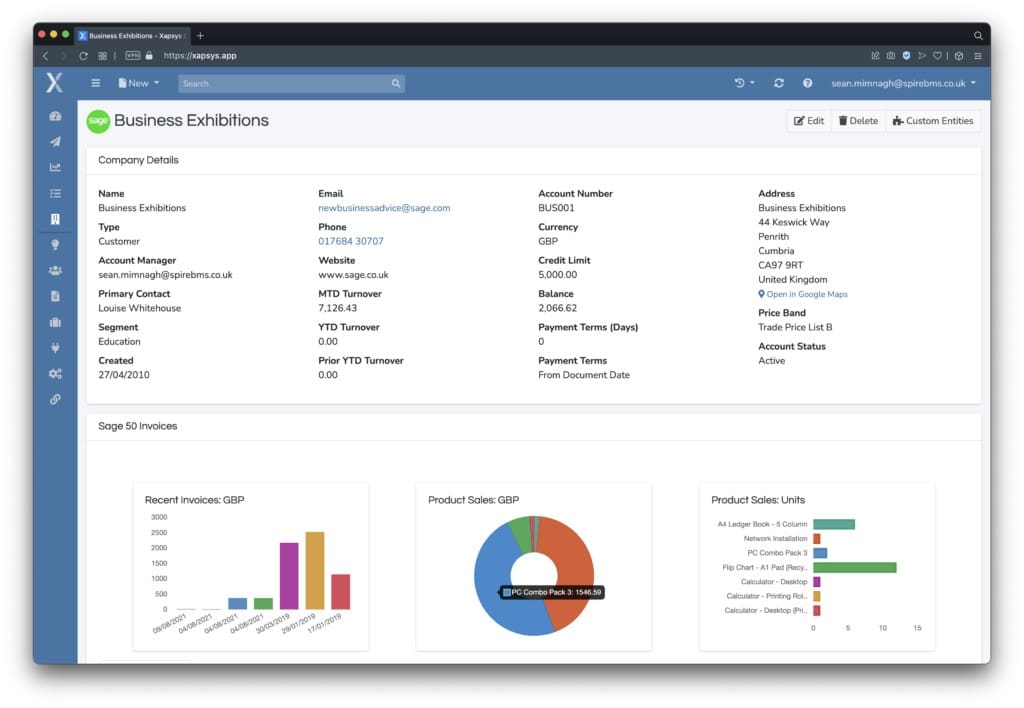The width and height of the screenshot is (1024, 708).
Task: Go back in browser history
Action: pos(45,56)
